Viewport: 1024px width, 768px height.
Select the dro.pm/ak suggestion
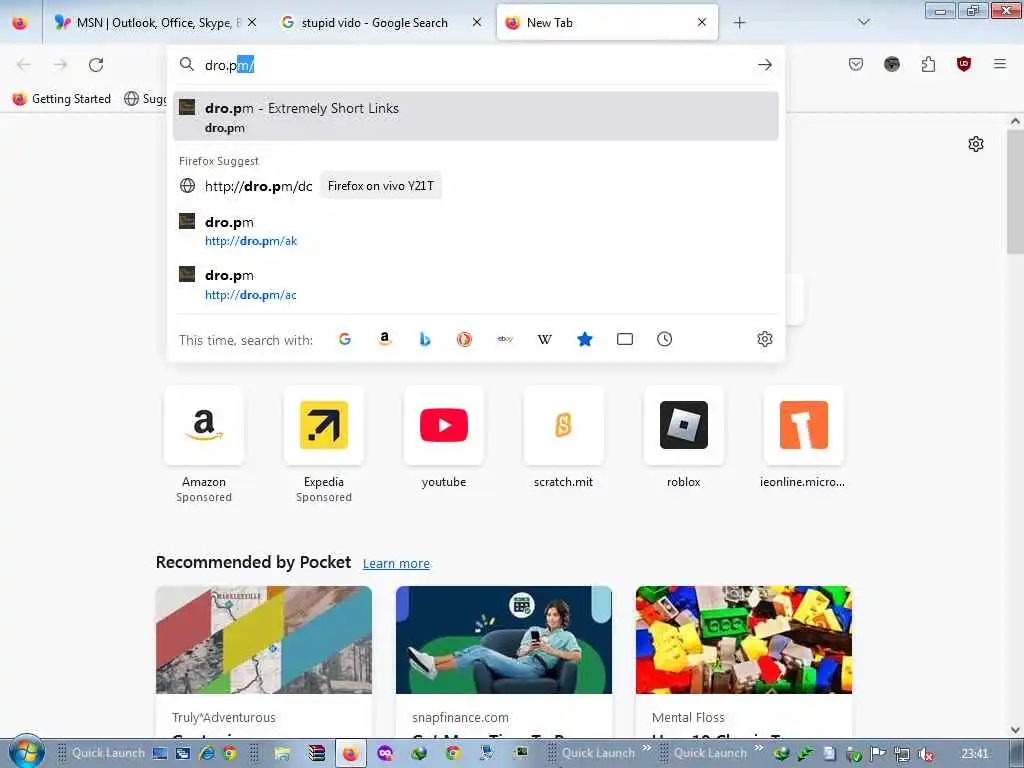click(475, 231)
